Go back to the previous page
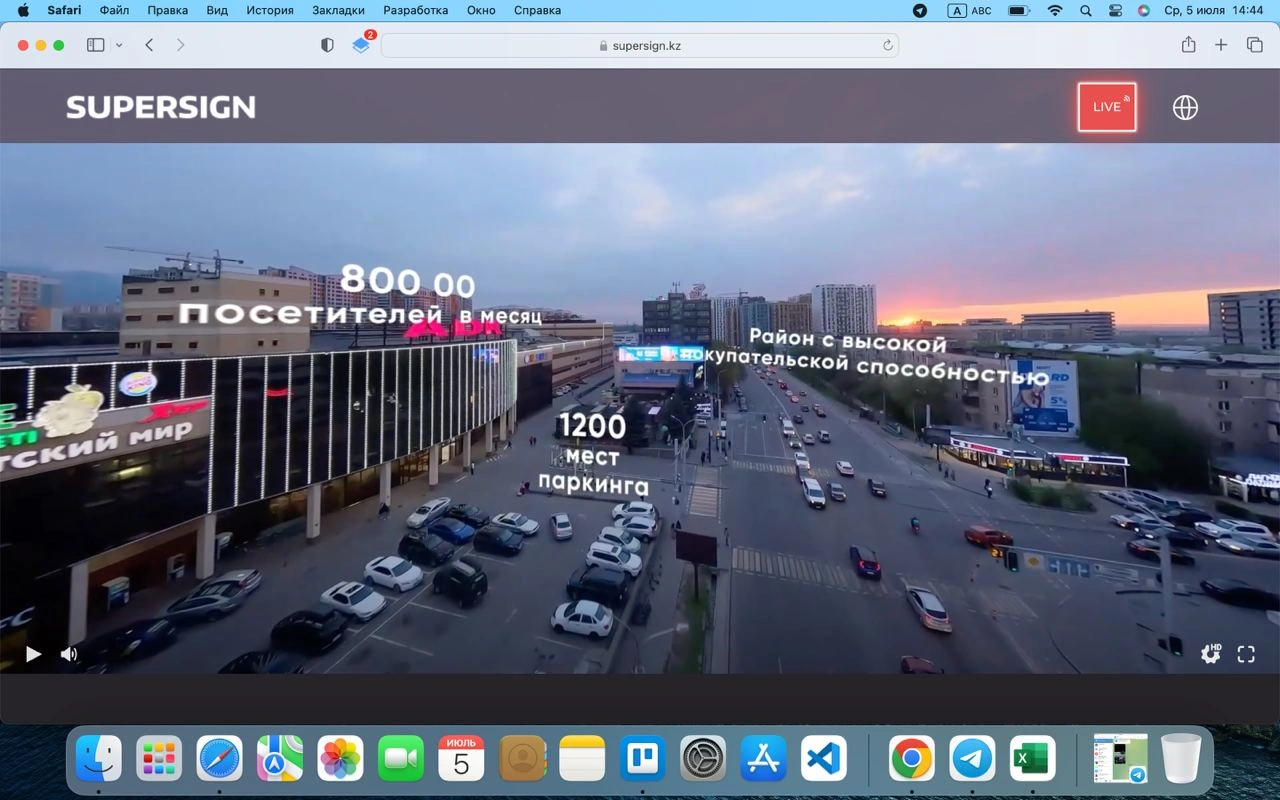The image size is (1280, 800). tap(149, 45)
